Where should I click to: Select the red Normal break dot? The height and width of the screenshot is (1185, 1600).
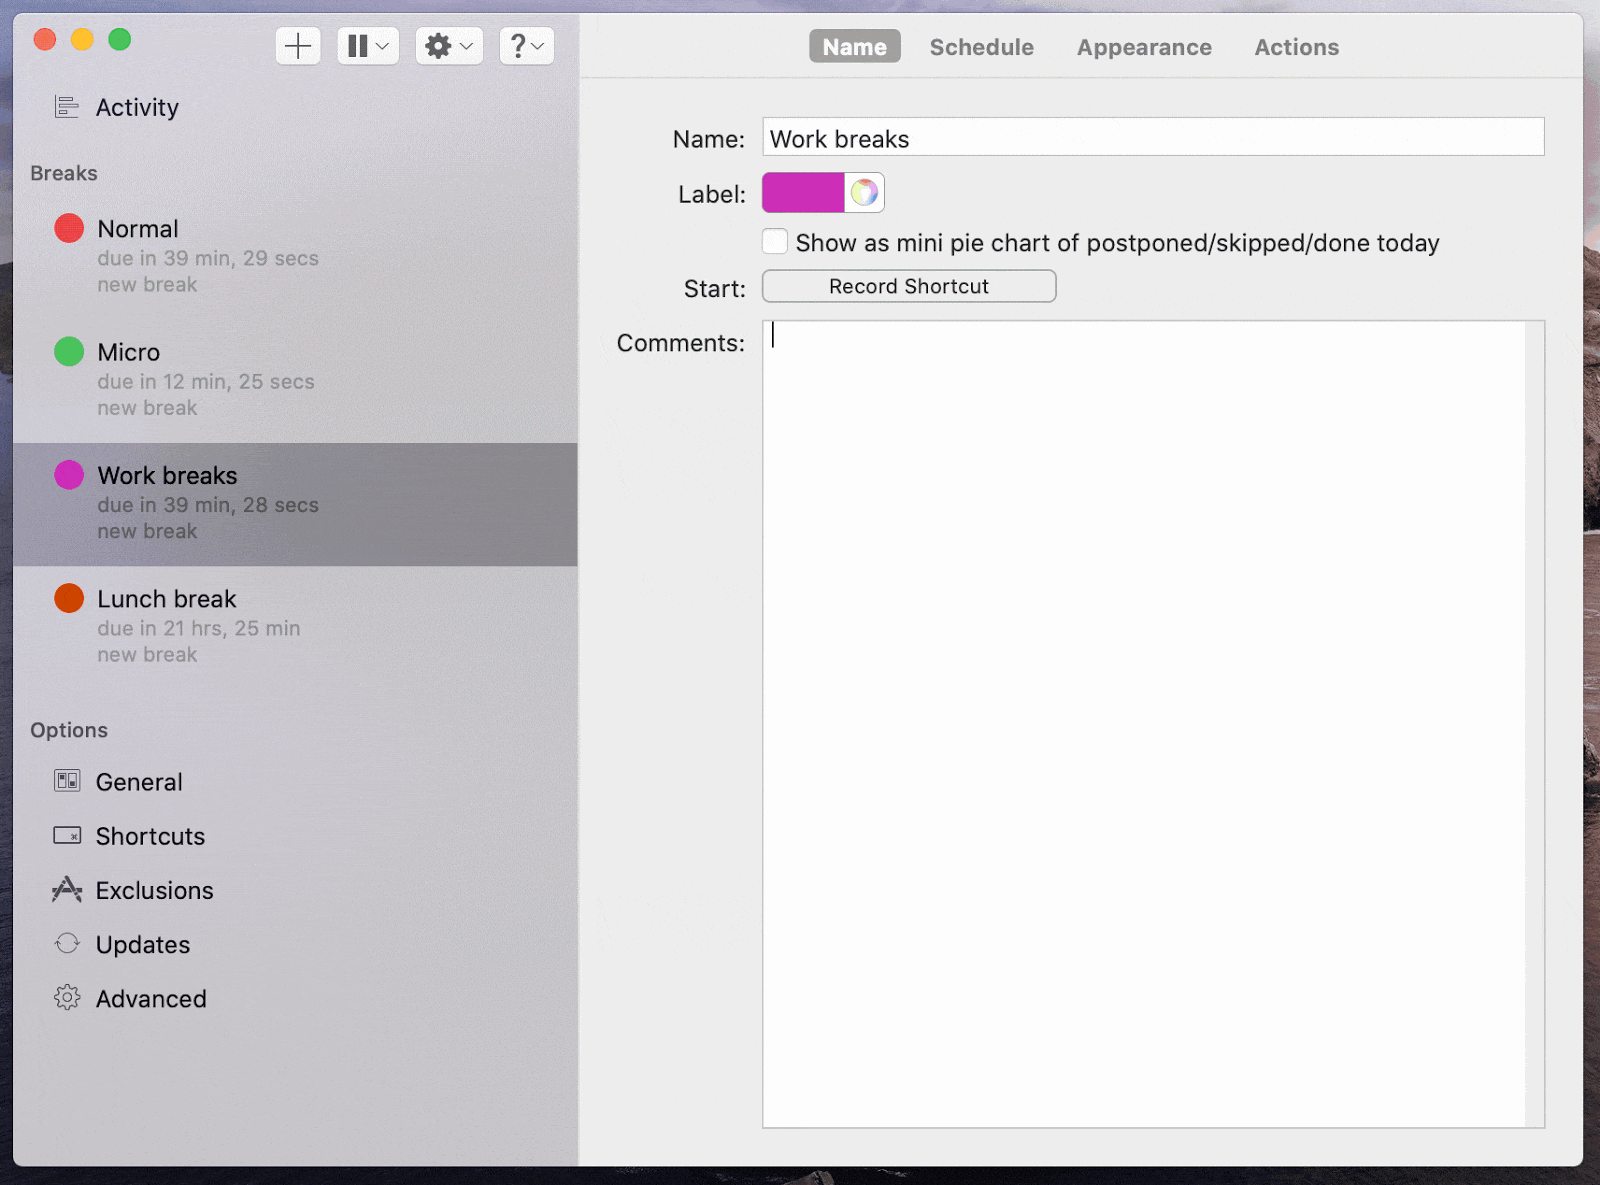pyautogui.click(x=69, y=228)
